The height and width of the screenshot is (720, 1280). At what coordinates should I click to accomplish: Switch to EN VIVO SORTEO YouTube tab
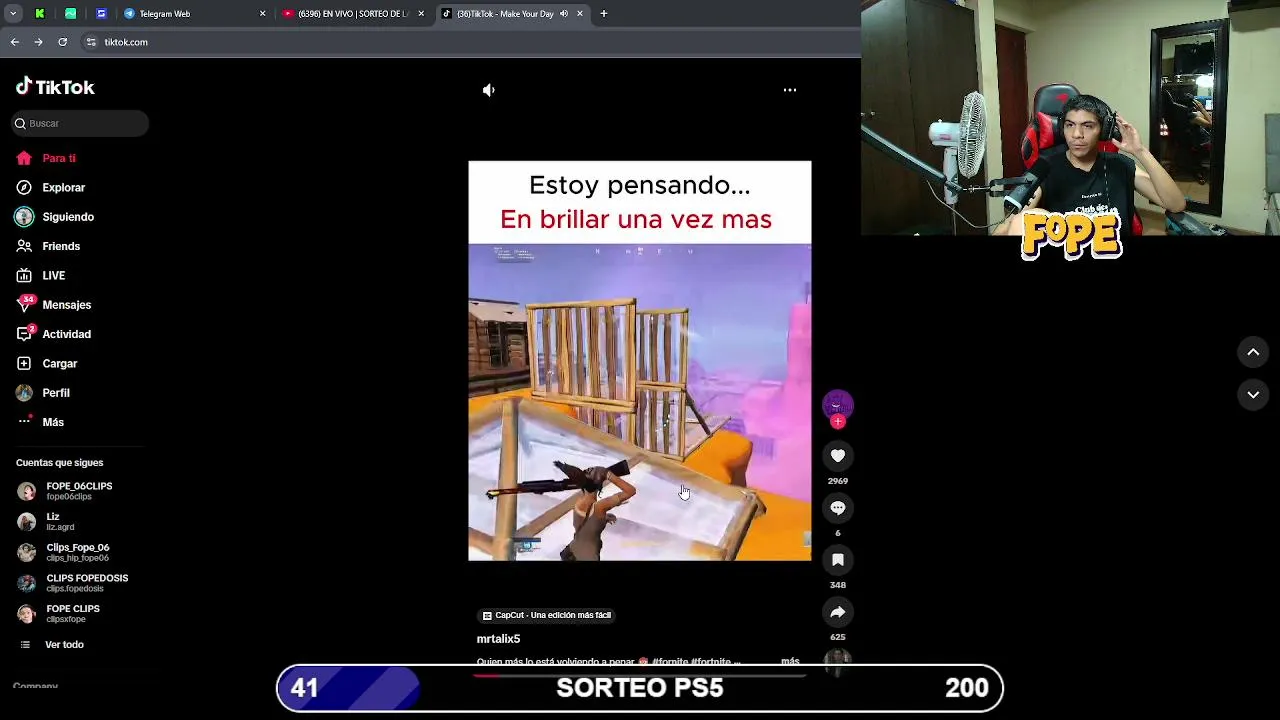(351, 14)
